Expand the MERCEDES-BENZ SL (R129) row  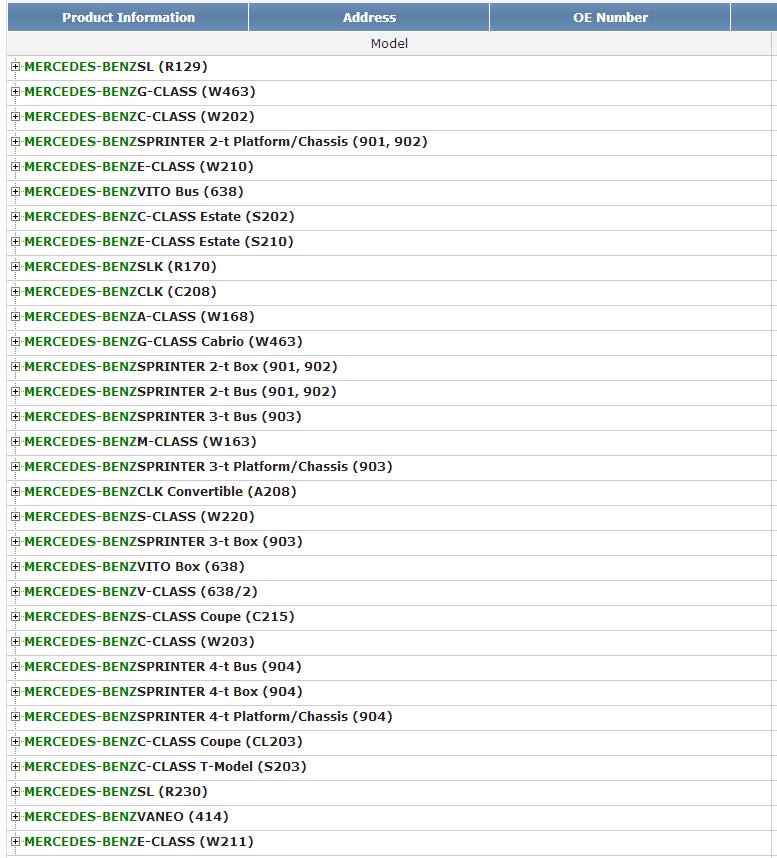point(15,67)
